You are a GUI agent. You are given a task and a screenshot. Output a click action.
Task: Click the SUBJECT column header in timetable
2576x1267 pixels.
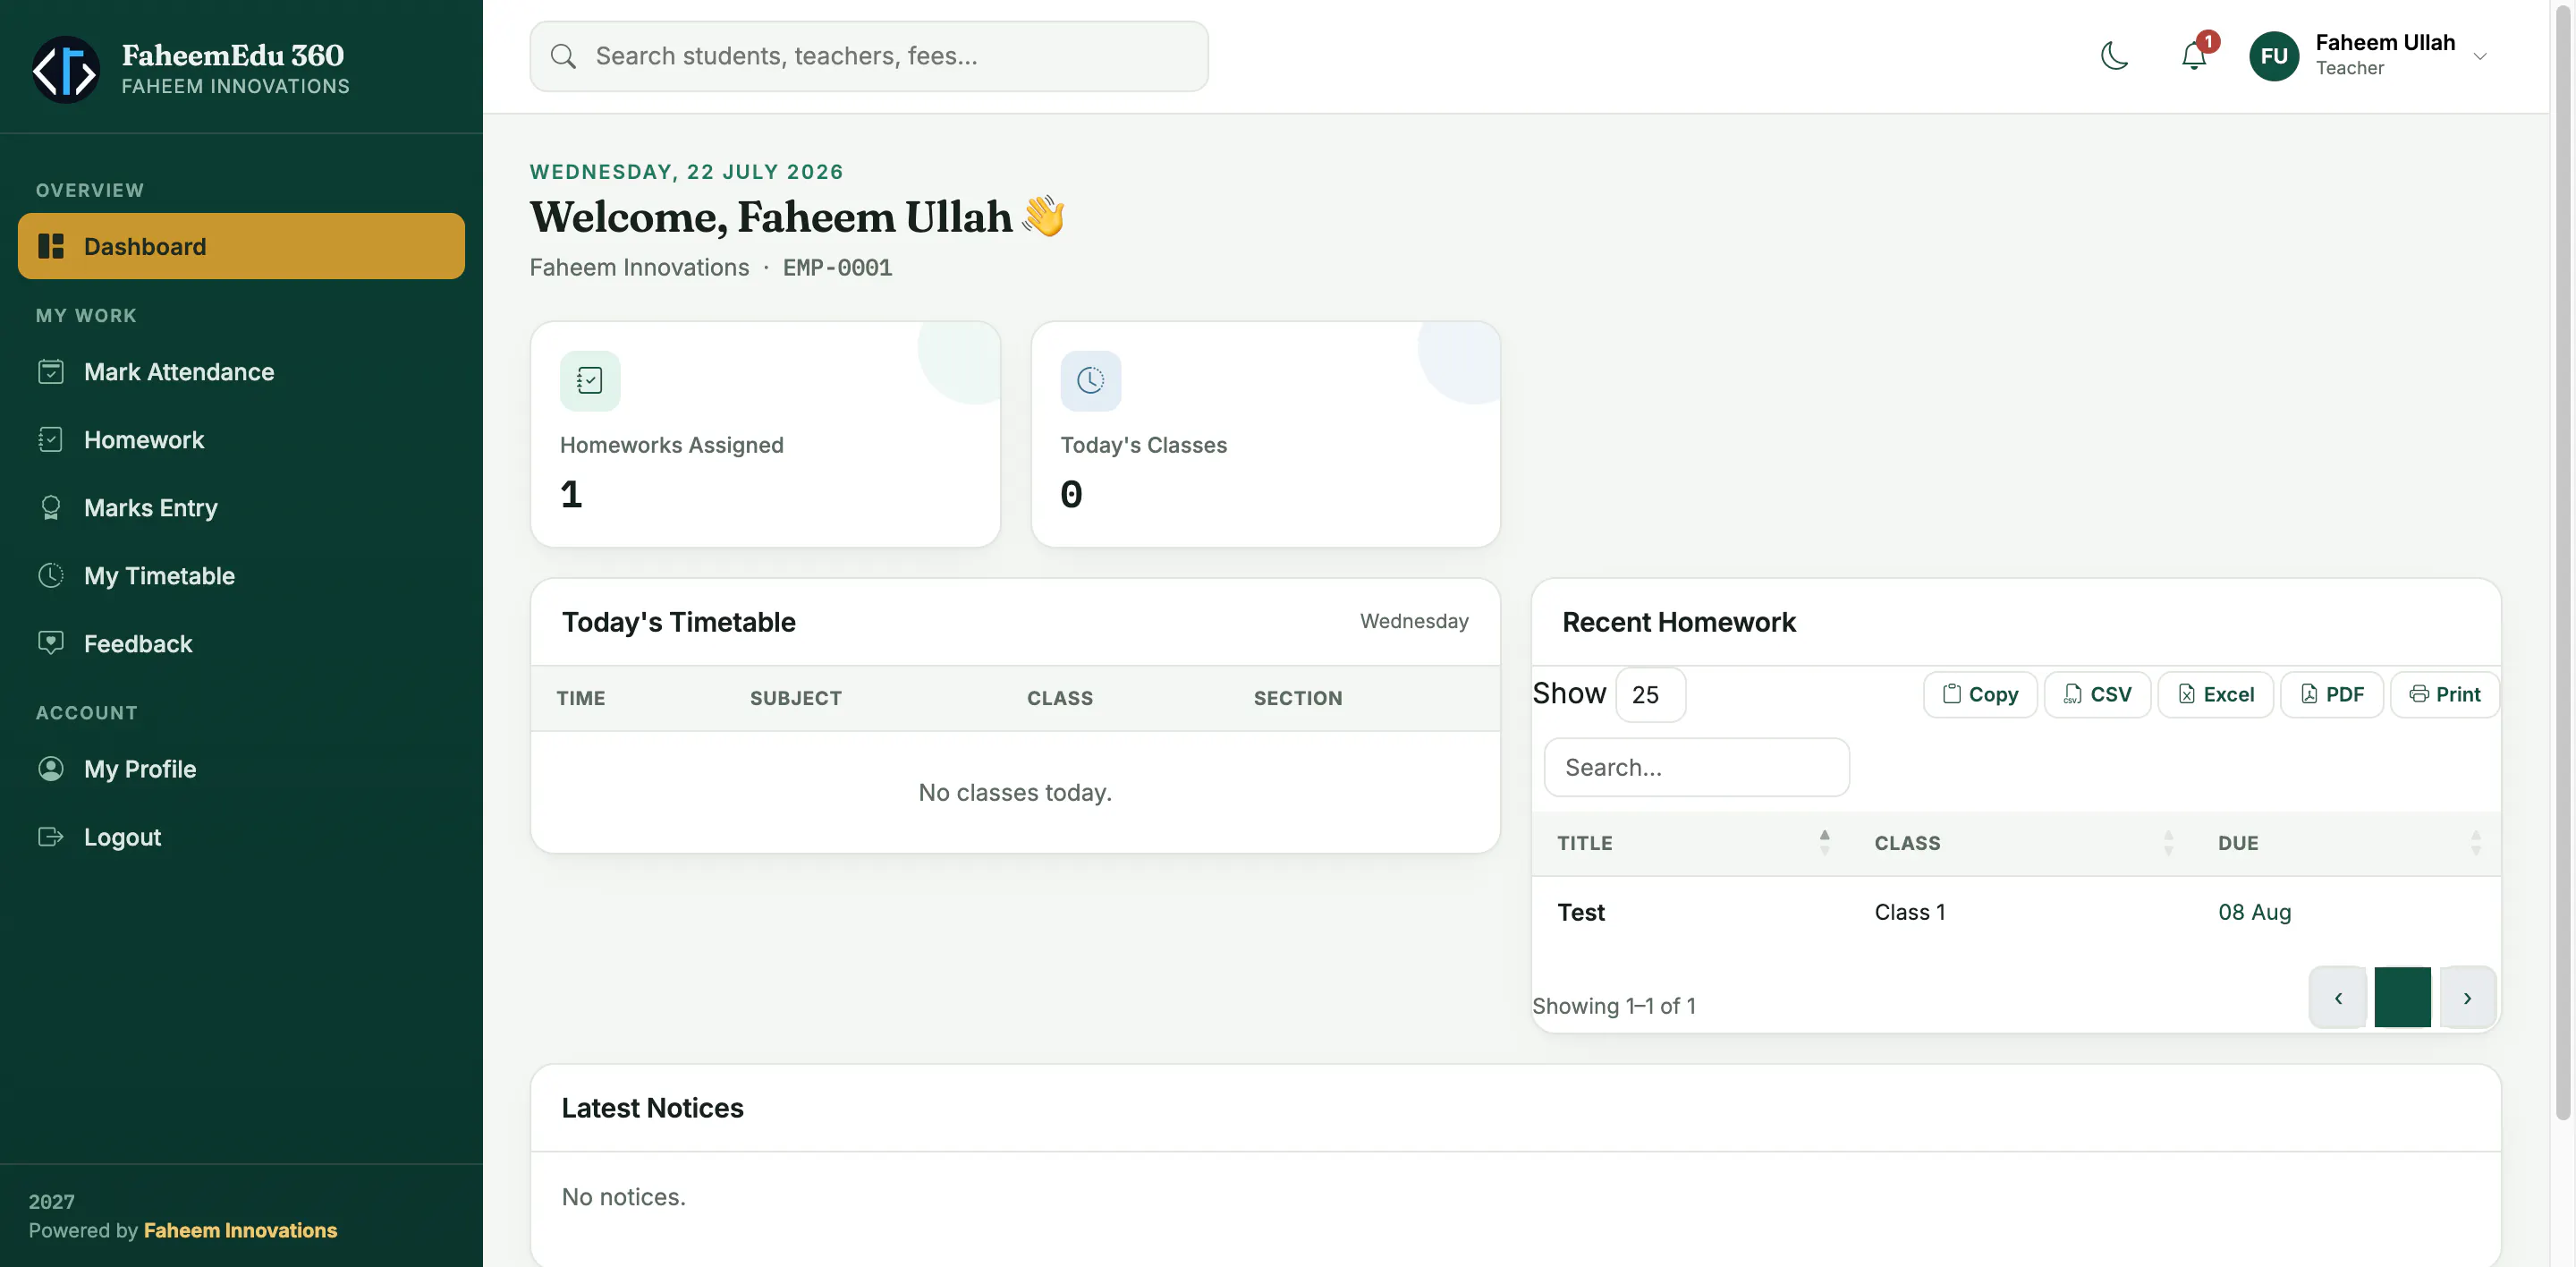click(796, 698)
